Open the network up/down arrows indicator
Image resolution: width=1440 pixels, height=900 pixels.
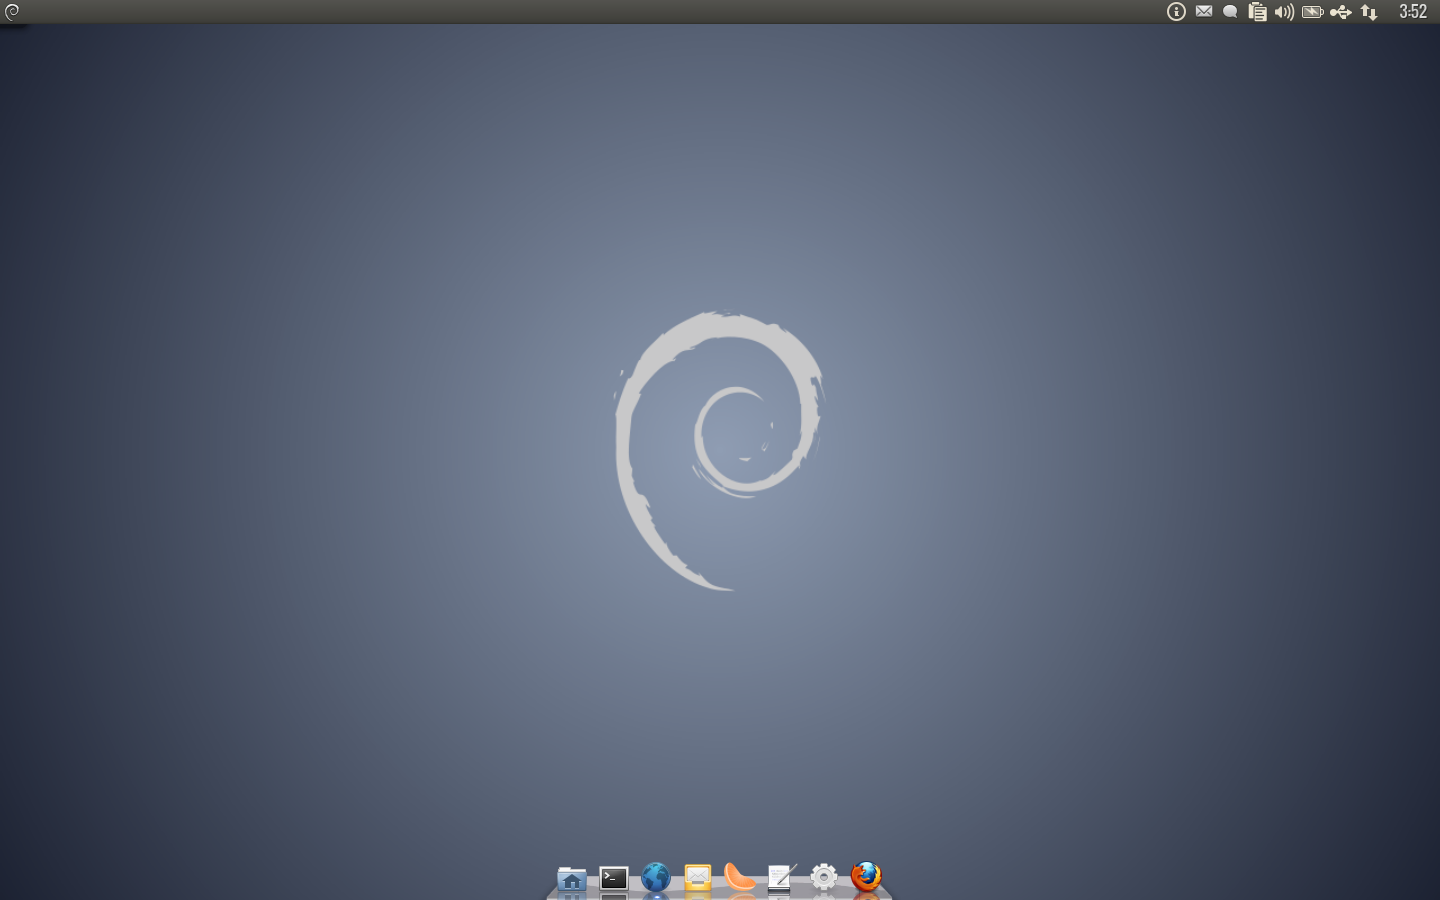click(x=1369, y=12)
